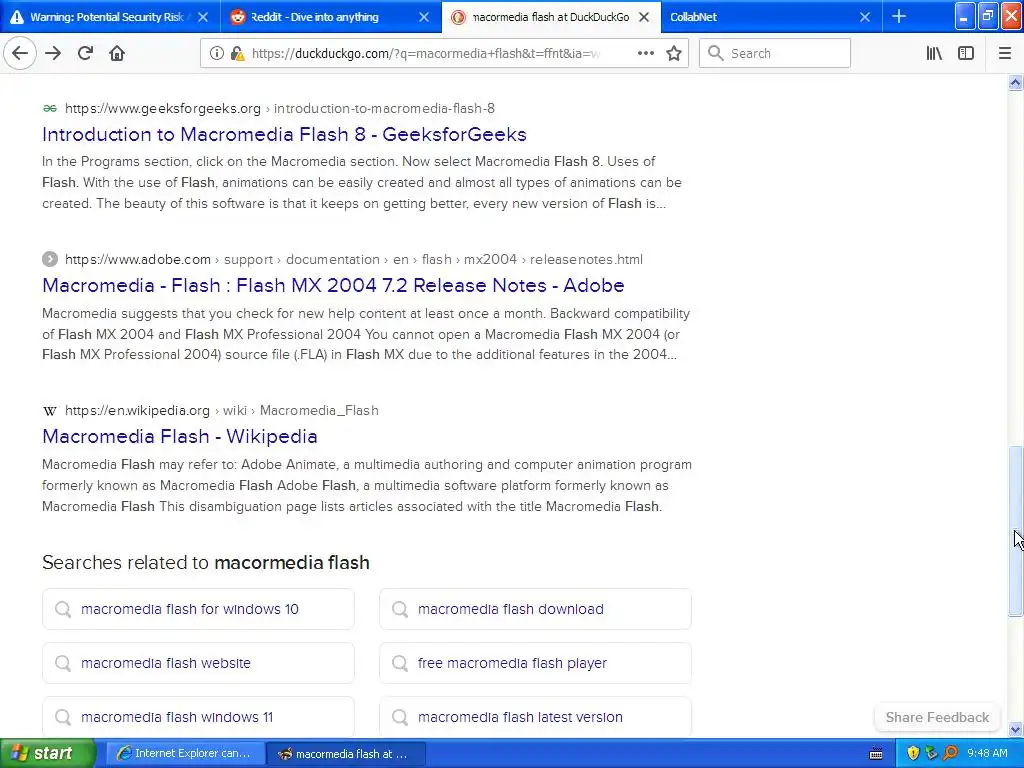
Task: Focus the DuckDuckGo URL address bar
Action: pyautogui.click(x=425, y=54)
